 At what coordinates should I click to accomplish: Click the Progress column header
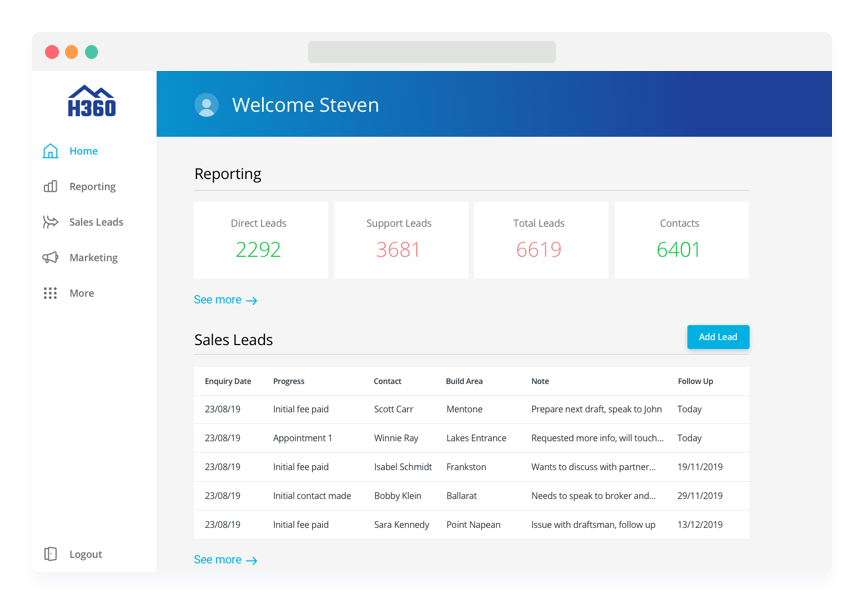pyautogui.click(x=289, y=381)
